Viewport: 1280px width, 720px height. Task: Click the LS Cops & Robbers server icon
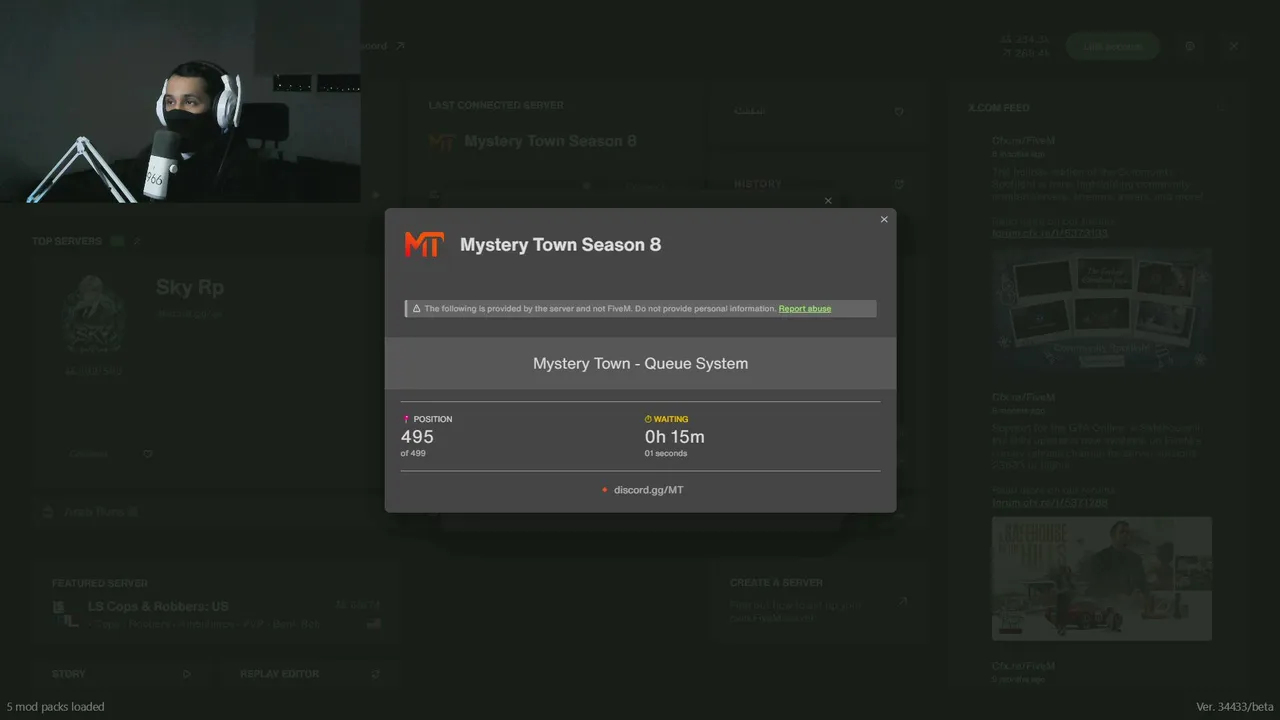pos(65,614)
